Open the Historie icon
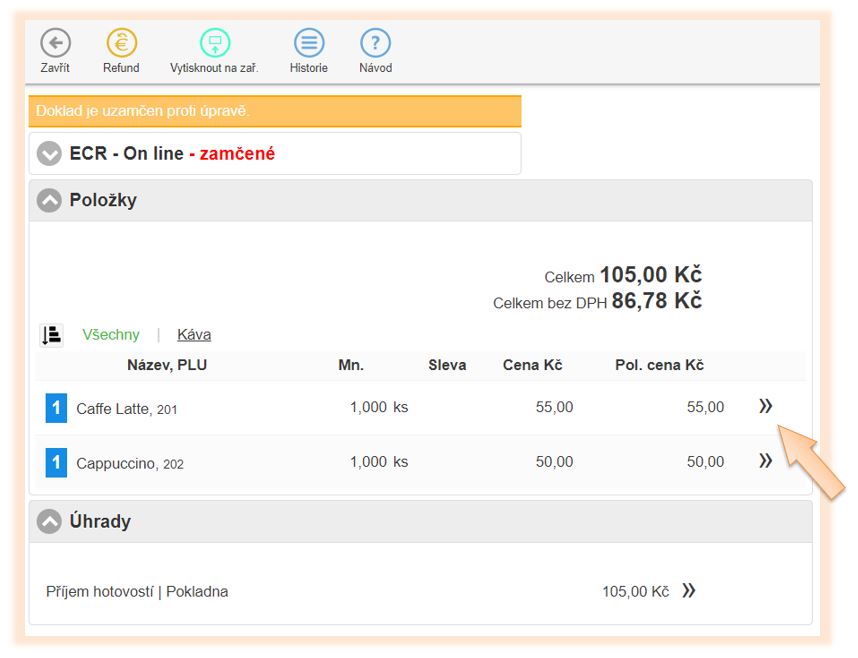858x658 pixels. [309, 43]
